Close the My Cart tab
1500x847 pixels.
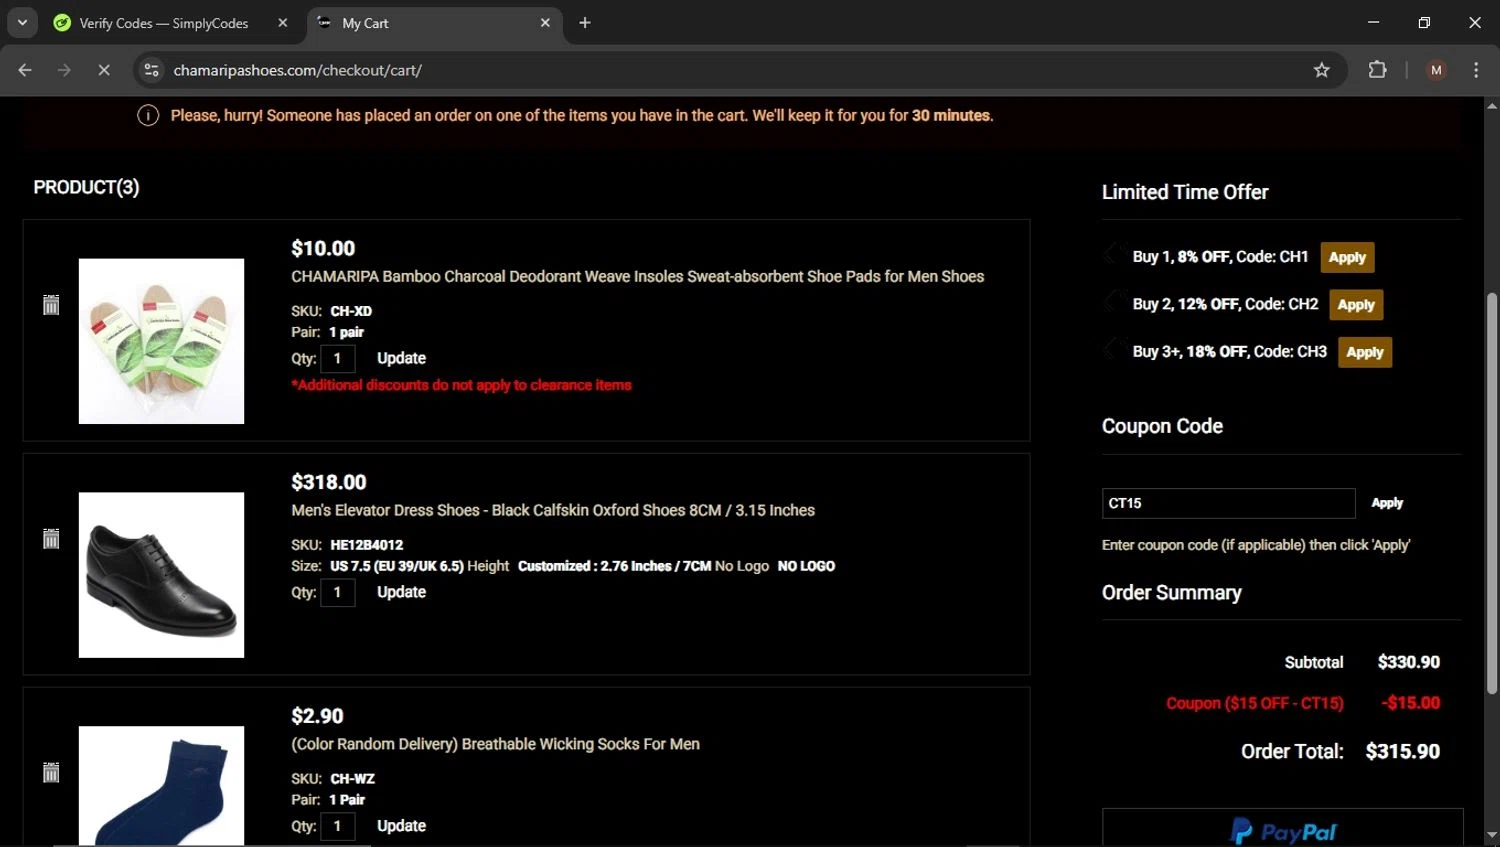545,23
